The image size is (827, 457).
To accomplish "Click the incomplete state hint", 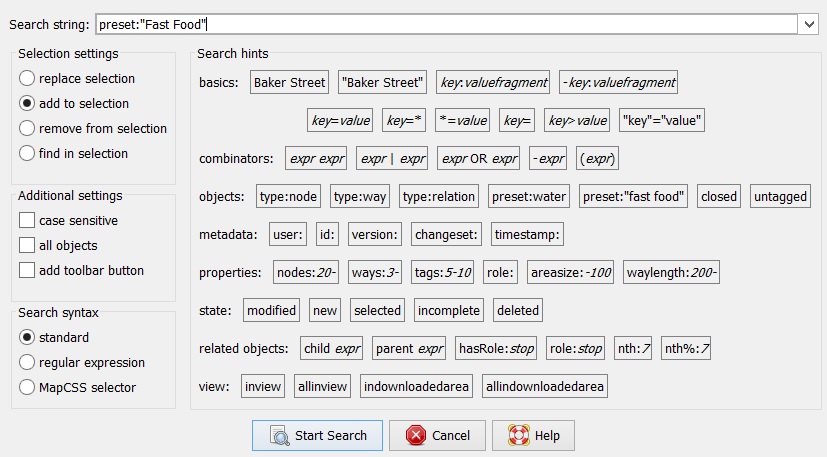I will (x=449, y=310).
